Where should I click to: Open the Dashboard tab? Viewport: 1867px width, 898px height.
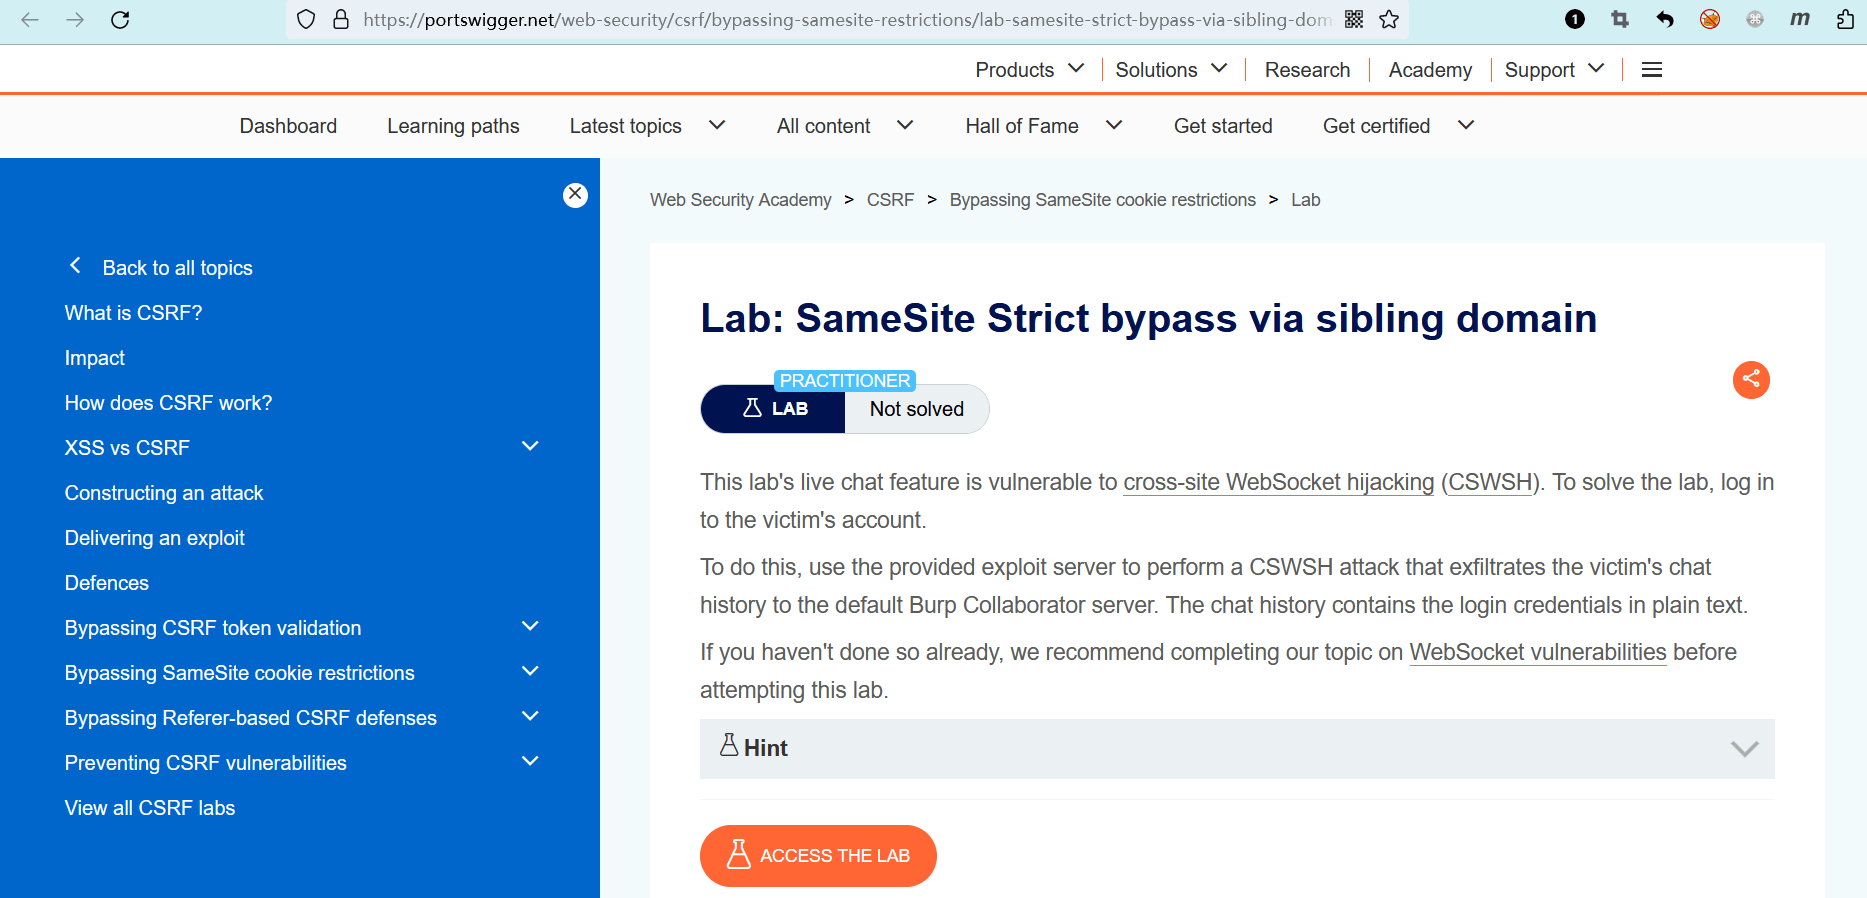pos(288,126)
